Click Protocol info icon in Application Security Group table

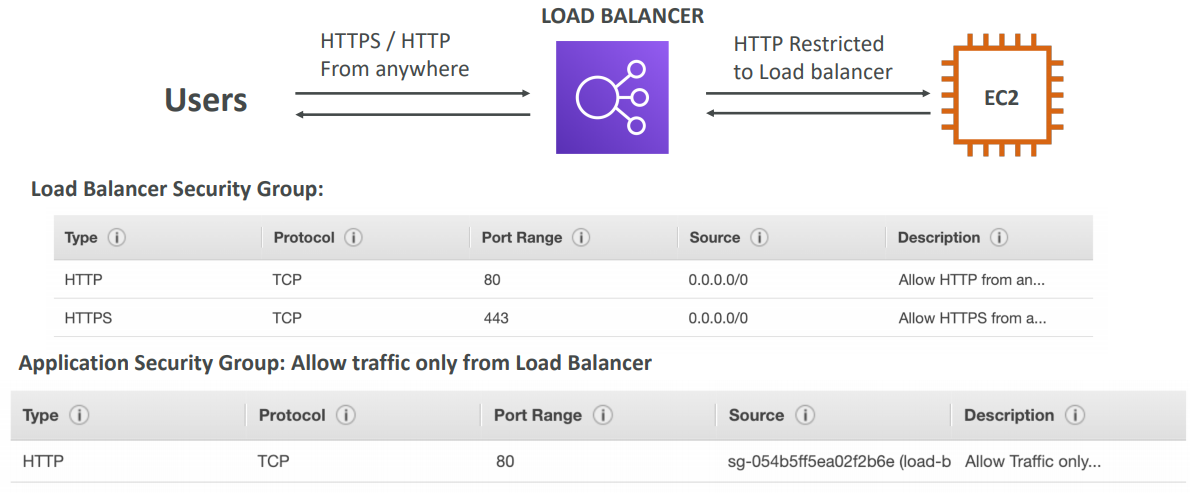coord(346,415)
